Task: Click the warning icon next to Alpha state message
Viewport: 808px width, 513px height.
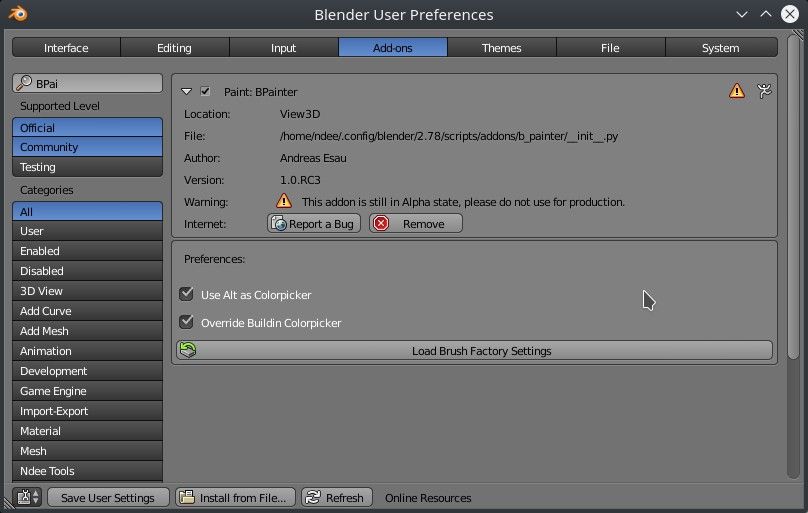Action: point(284,201)
